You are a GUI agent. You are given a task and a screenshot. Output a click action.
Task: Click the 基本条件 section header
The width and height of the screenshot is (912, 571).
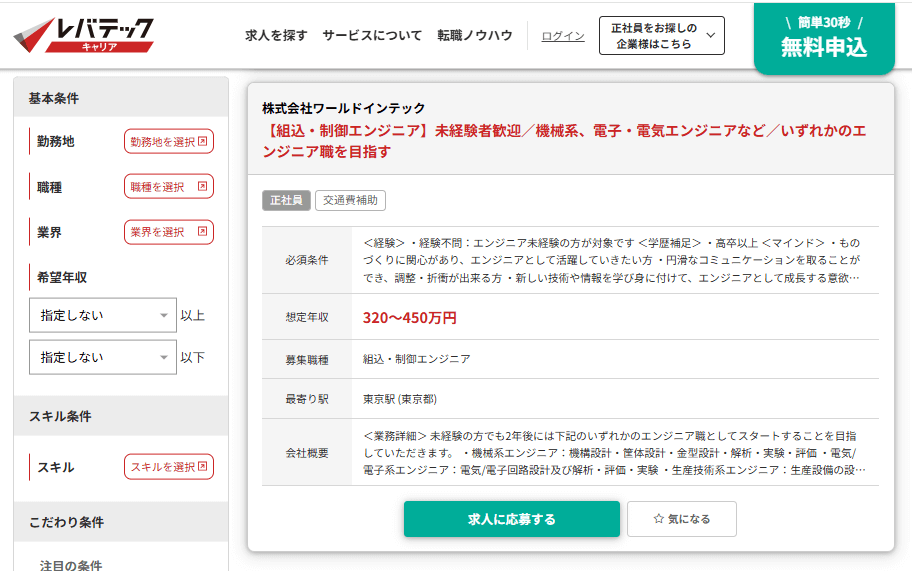[x=121, y=98]
